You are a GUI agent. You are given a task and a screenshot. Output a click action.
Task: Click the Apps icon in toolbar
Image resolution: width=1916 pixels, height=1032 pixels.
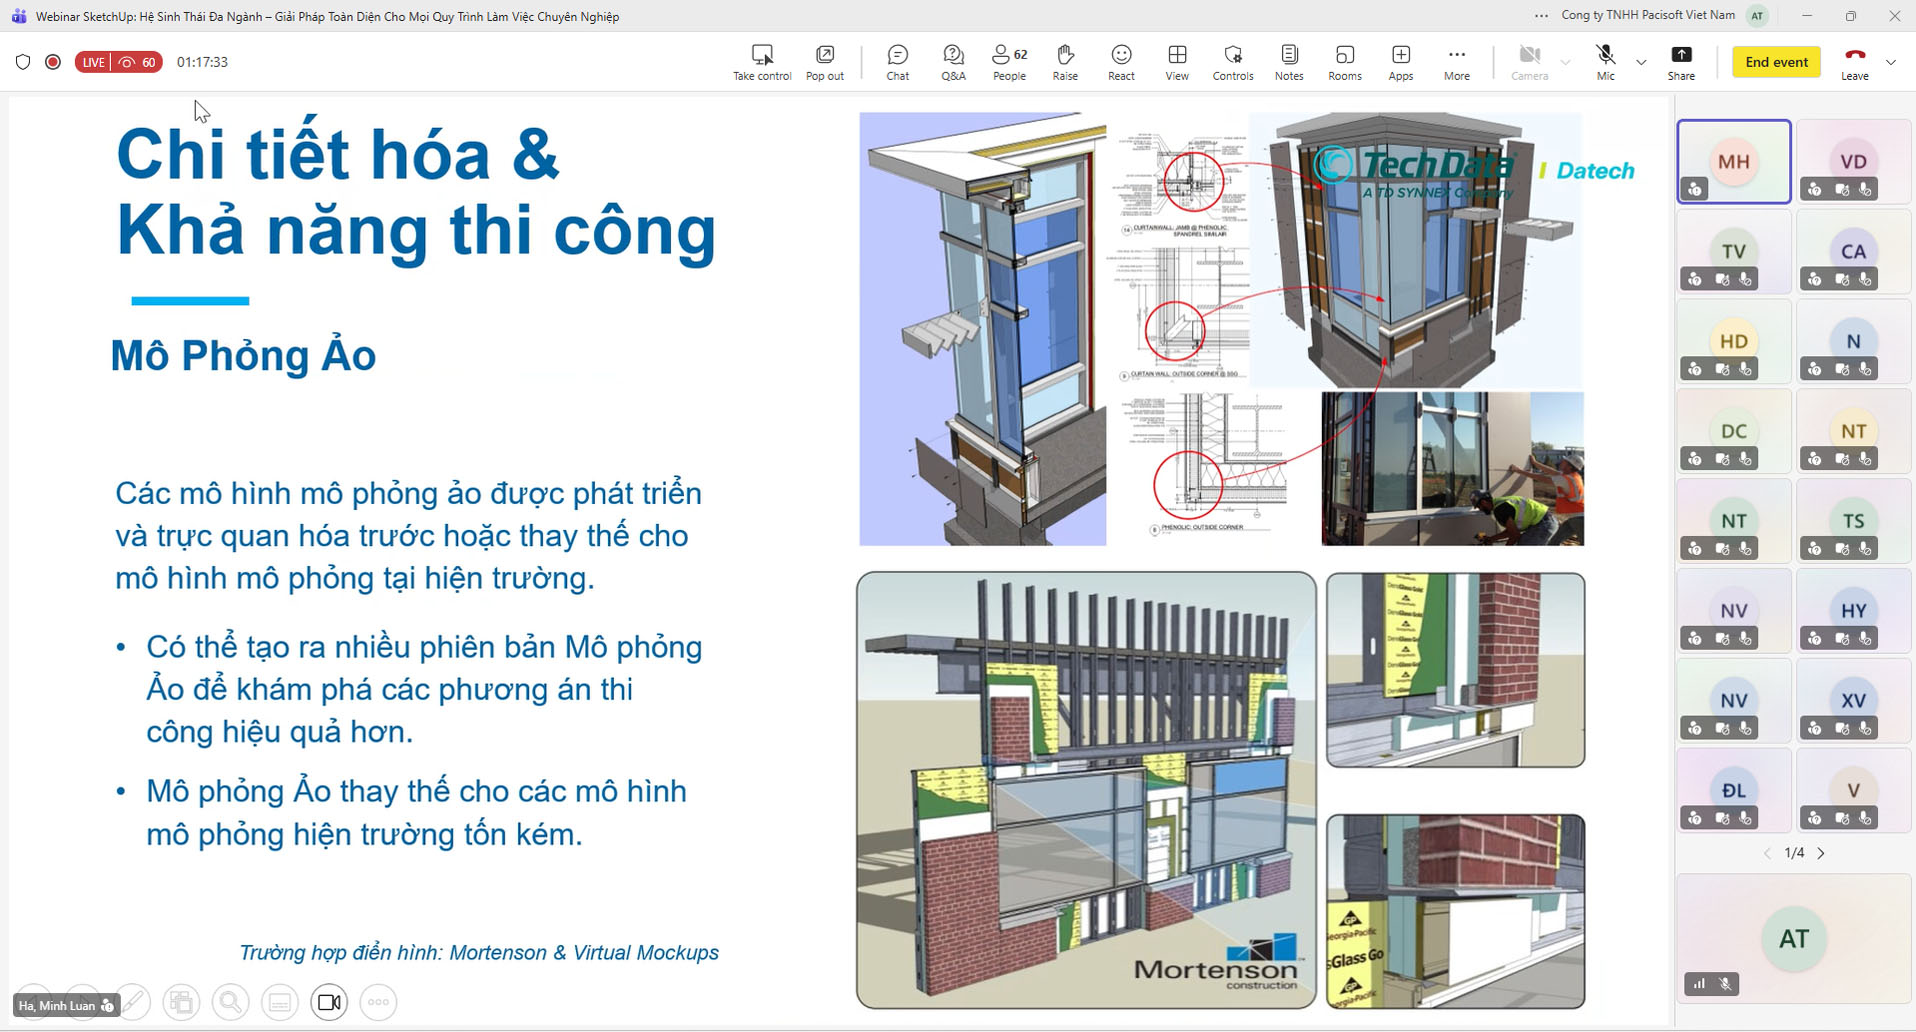(x=1401, y=62)
